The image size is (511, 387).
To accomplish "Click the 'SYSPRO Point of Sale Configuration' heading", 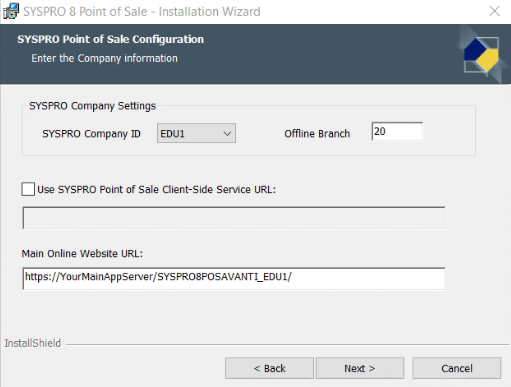I will click(x=110, y=39).
